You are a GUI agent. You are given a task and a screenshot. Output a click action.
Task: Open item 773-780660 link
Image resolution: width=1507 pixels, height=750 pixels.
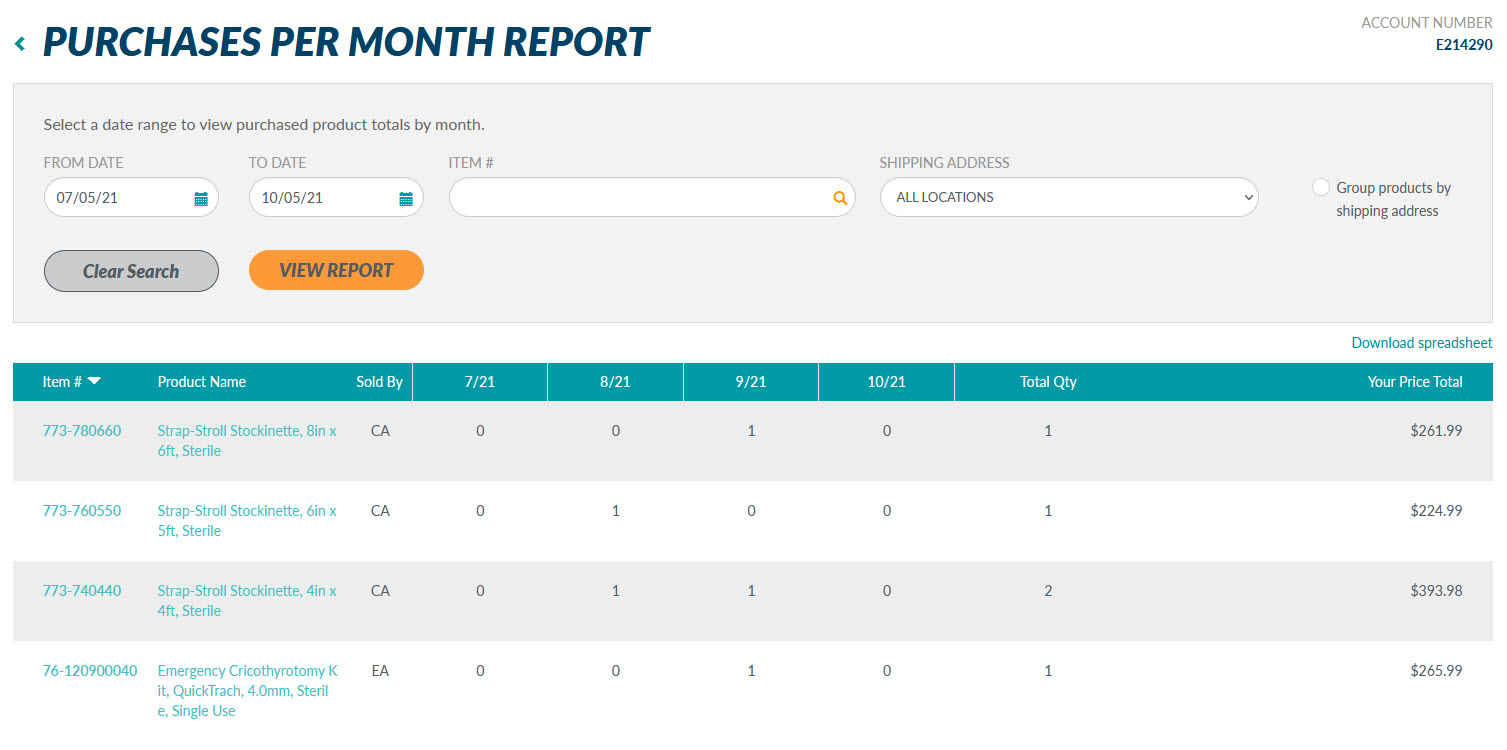click(82, 431)
